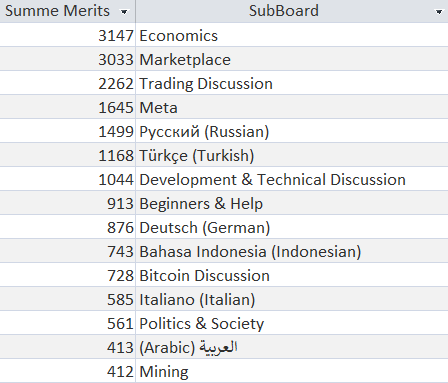Select the Italiano (Italian) cell
Screen dimensions: 448x383
[x=292, y=299]
